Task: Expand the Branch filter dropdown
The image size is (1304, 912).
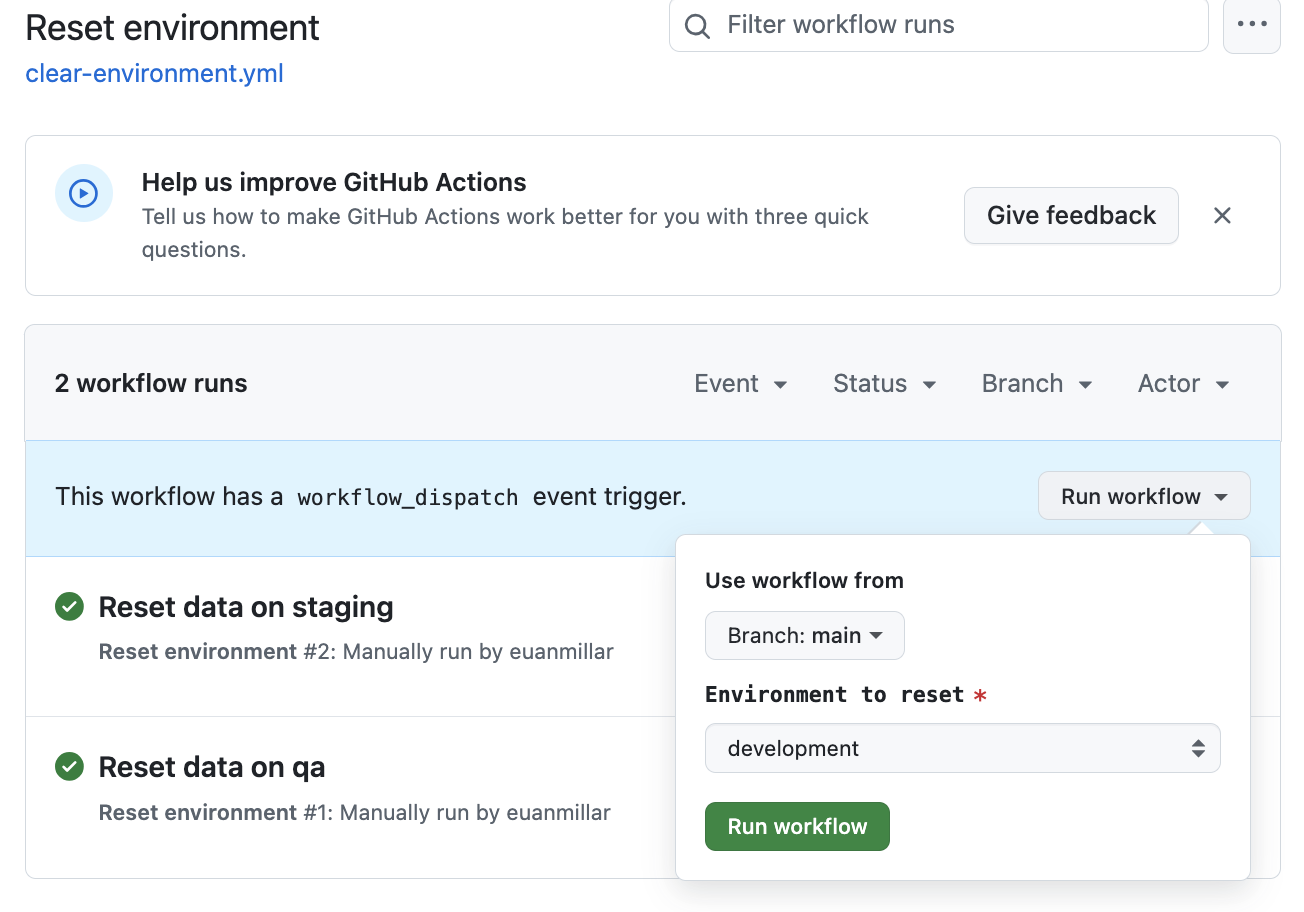Action: pyautogui.click(x=1037, y=384)
